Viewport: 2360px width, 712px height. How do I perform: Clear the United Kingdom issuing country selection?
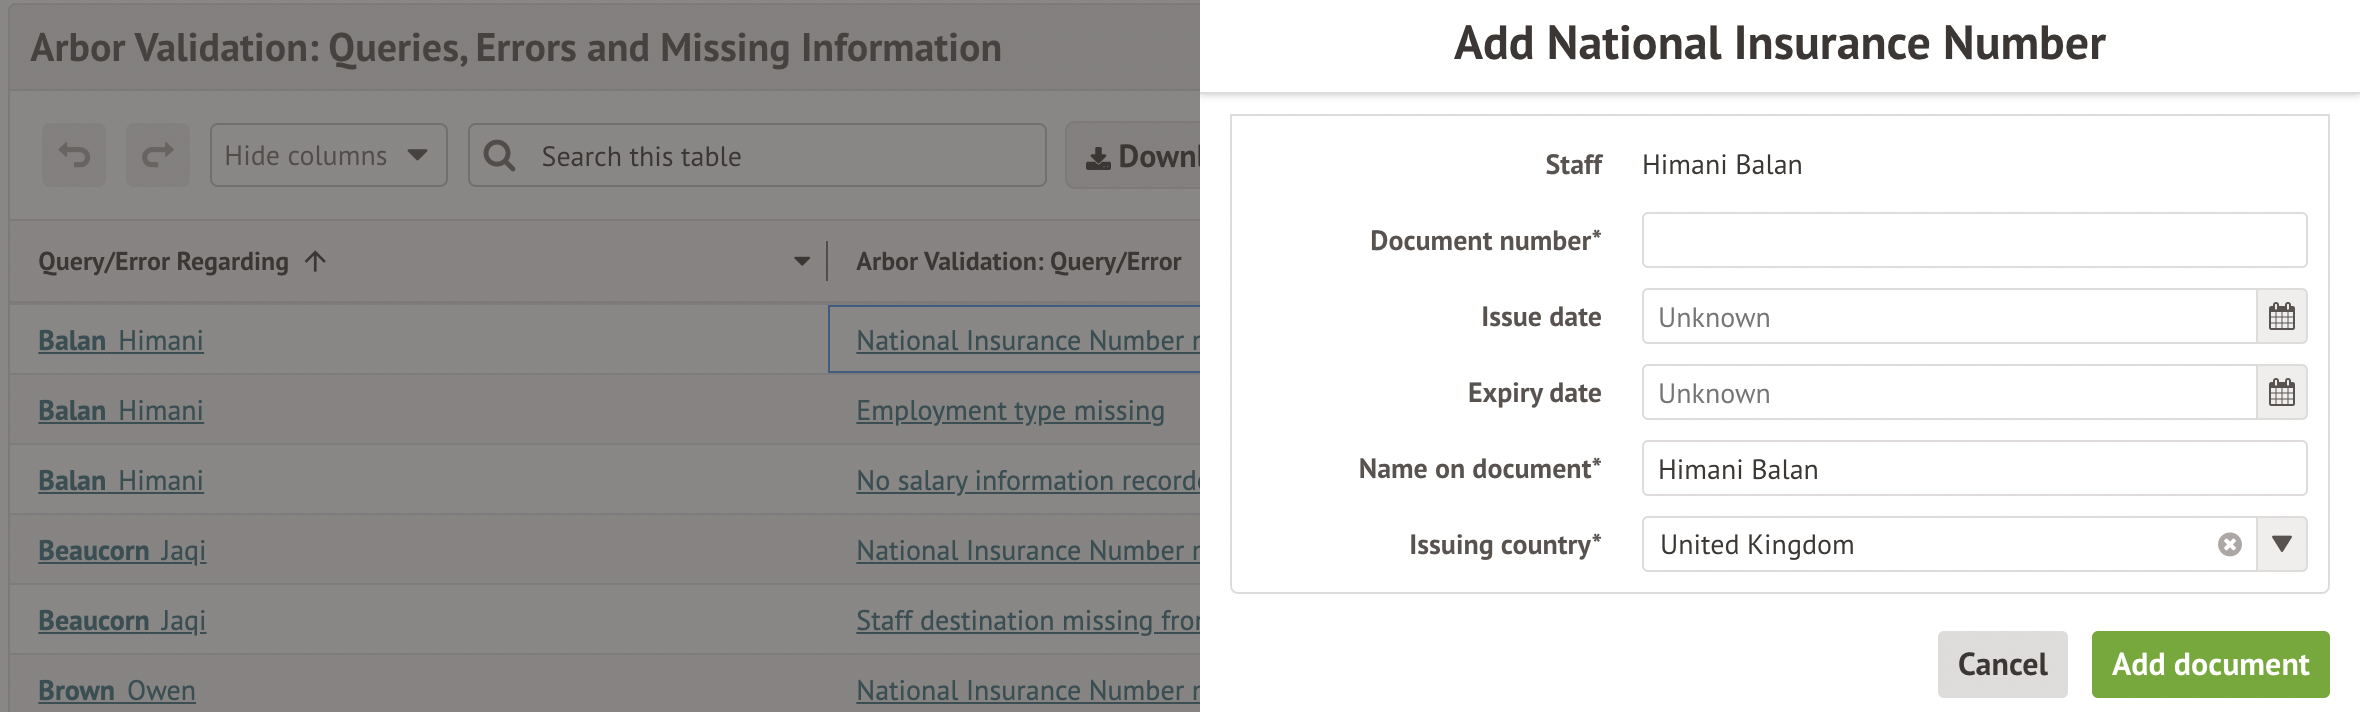[x=2229, y=544]
